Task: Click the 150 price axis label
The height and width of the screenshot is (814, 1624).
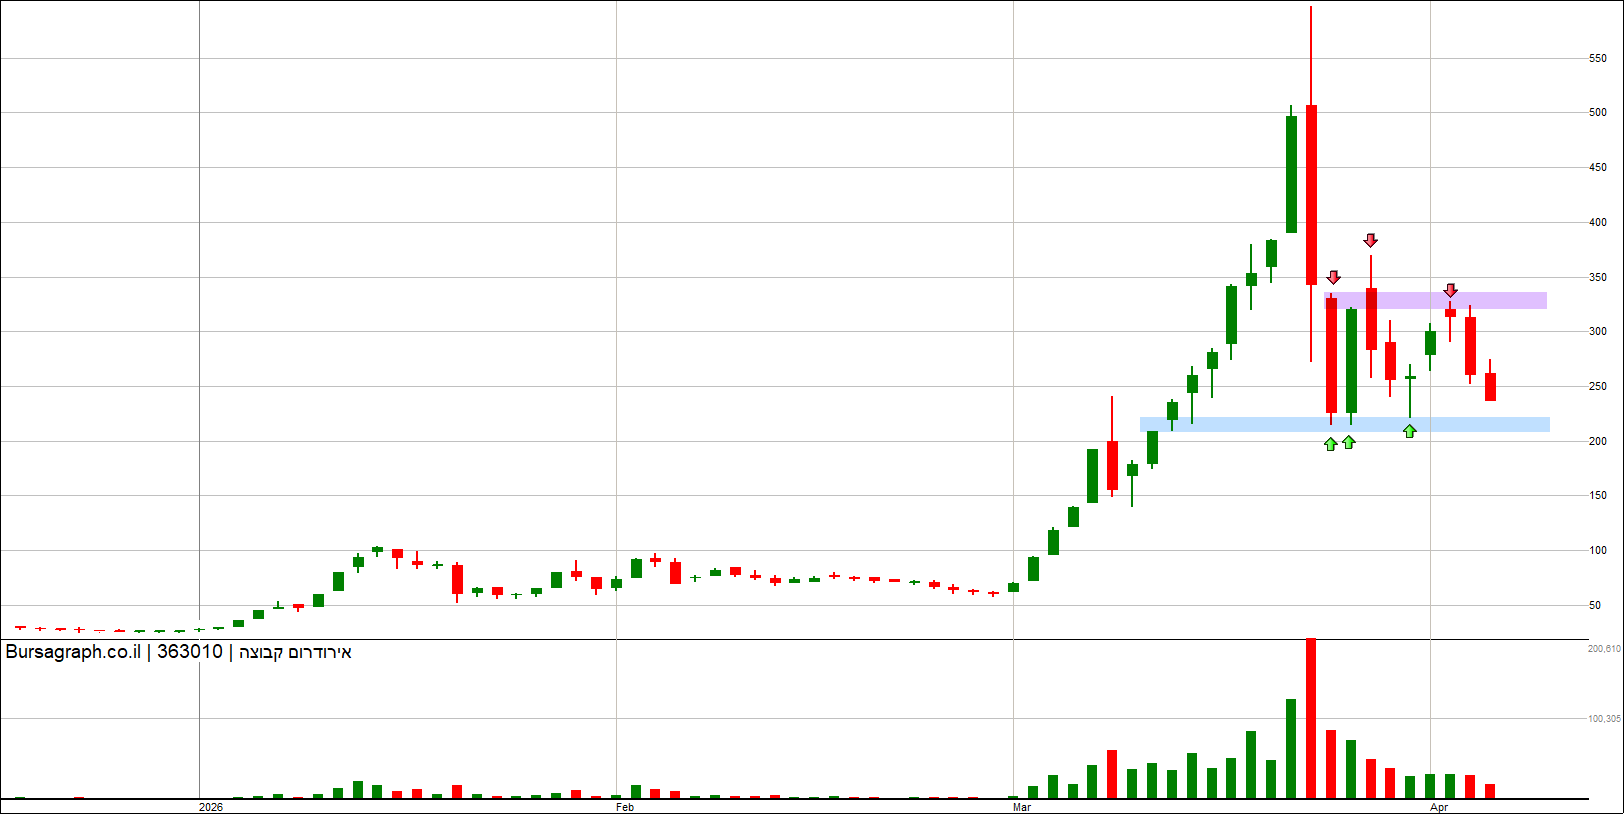Action: (x=1598, y=495)
